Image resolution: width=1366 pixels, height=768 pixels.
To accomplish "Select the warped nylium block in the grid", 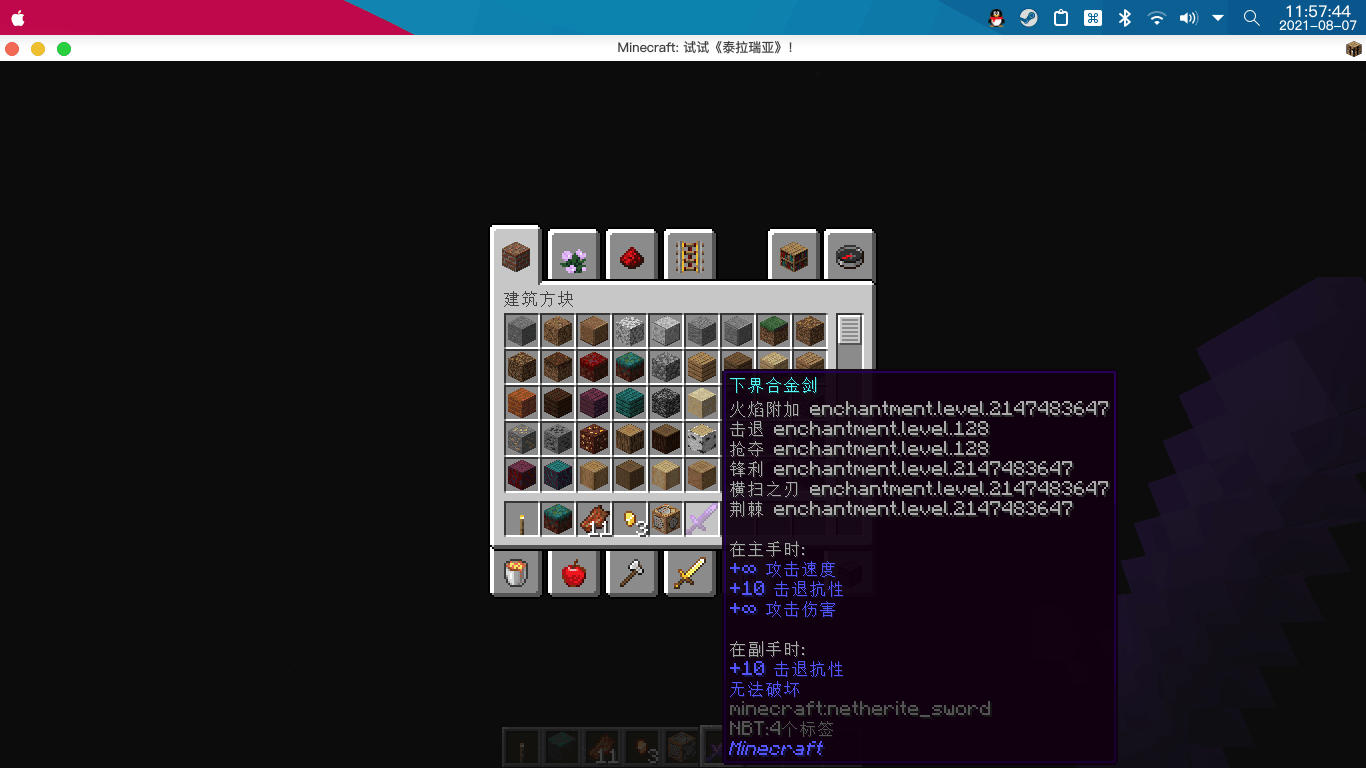I will point(630,367).
